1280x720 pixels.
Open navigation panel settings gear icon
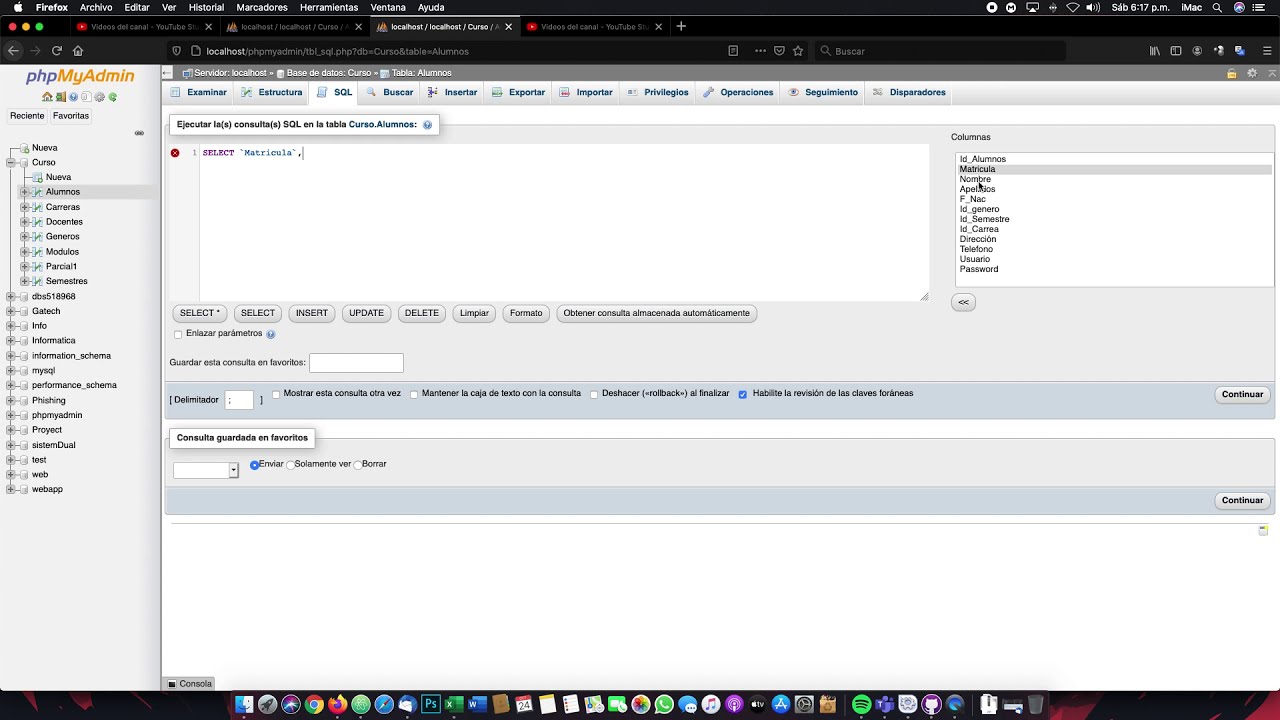[x=99, y=97]
